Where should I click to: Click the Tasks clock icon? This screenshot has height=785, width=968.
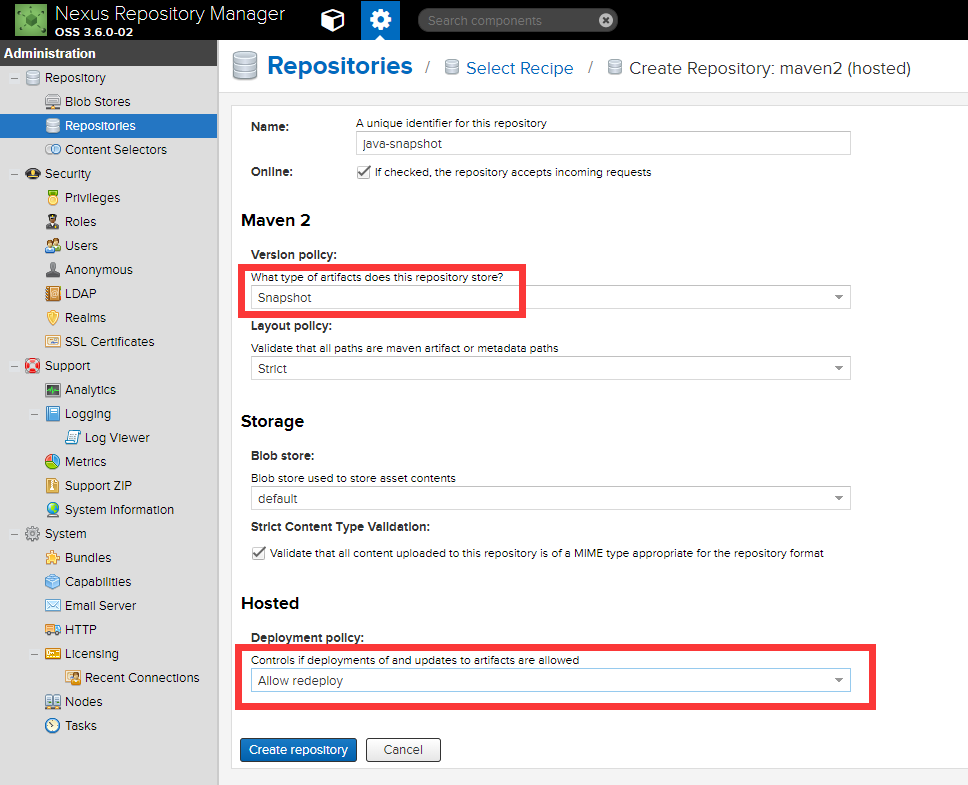click(53, 726)
